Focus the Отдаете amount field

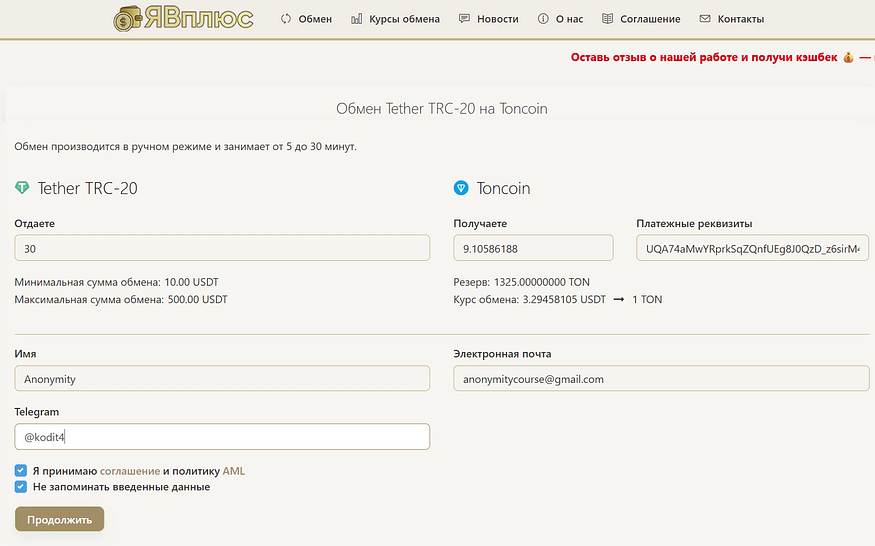pos(222,248)
